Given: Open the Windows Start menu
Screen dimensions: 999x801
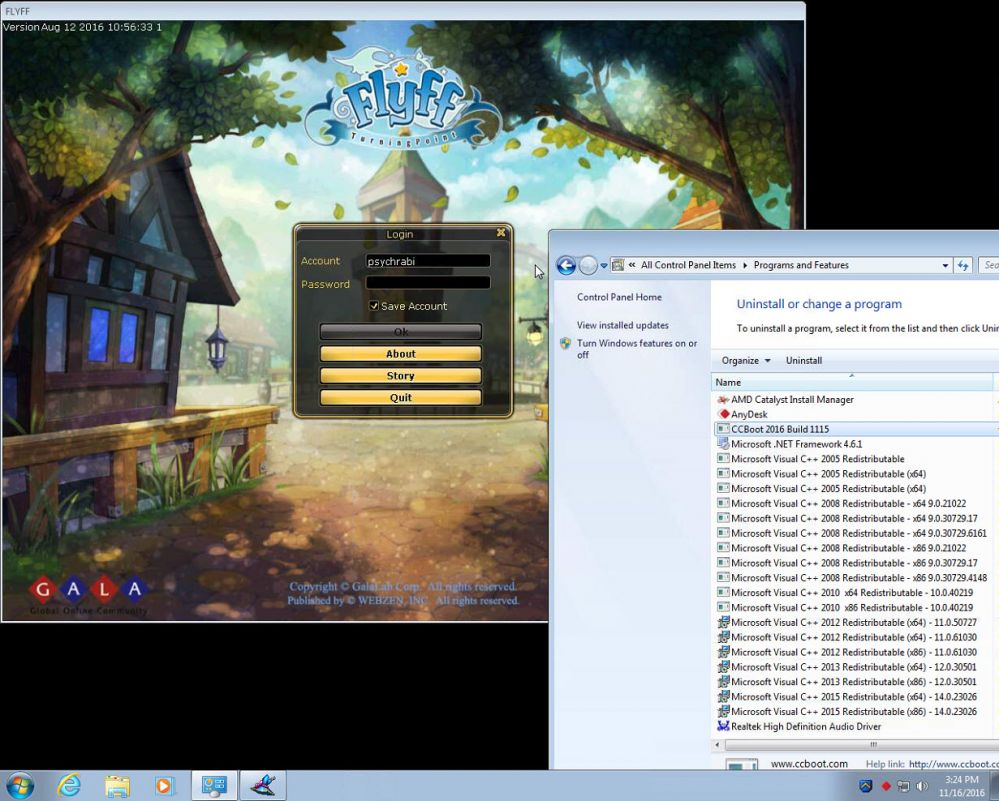Looking at the screenshot, I should tap(19, 785).
